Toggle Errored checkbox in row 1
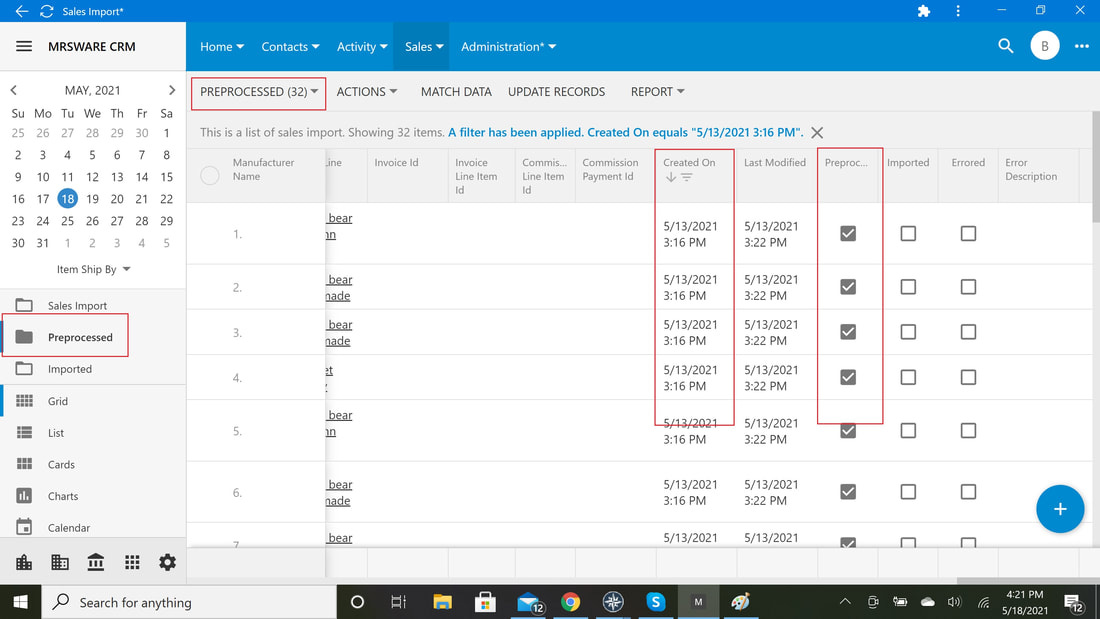The width and height of the screenshot is (1100, 619). tap(968, 234)
